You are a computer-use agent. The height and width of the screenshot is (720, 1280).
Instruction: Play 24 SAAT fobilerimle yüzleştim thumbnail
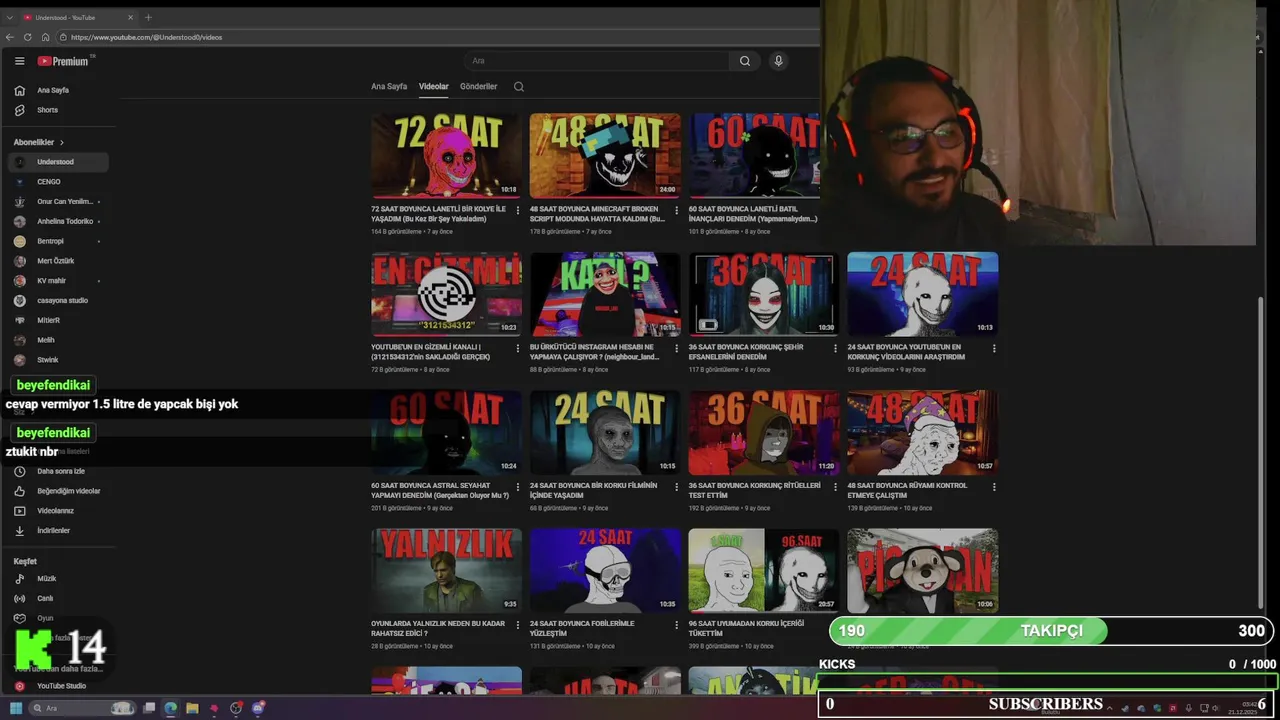coord(605,571)
